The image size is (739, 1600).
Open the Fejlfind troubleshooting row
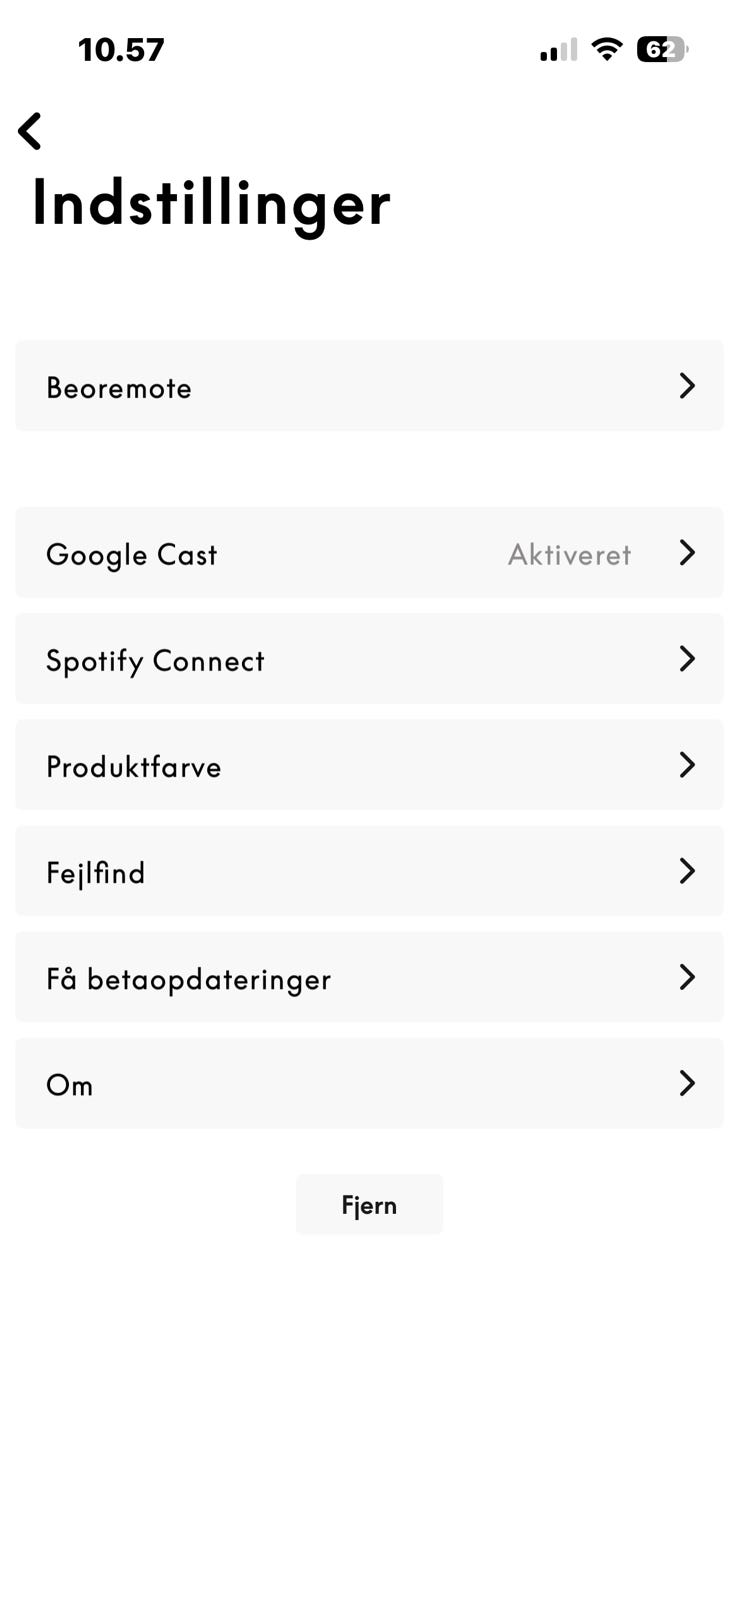96,872
